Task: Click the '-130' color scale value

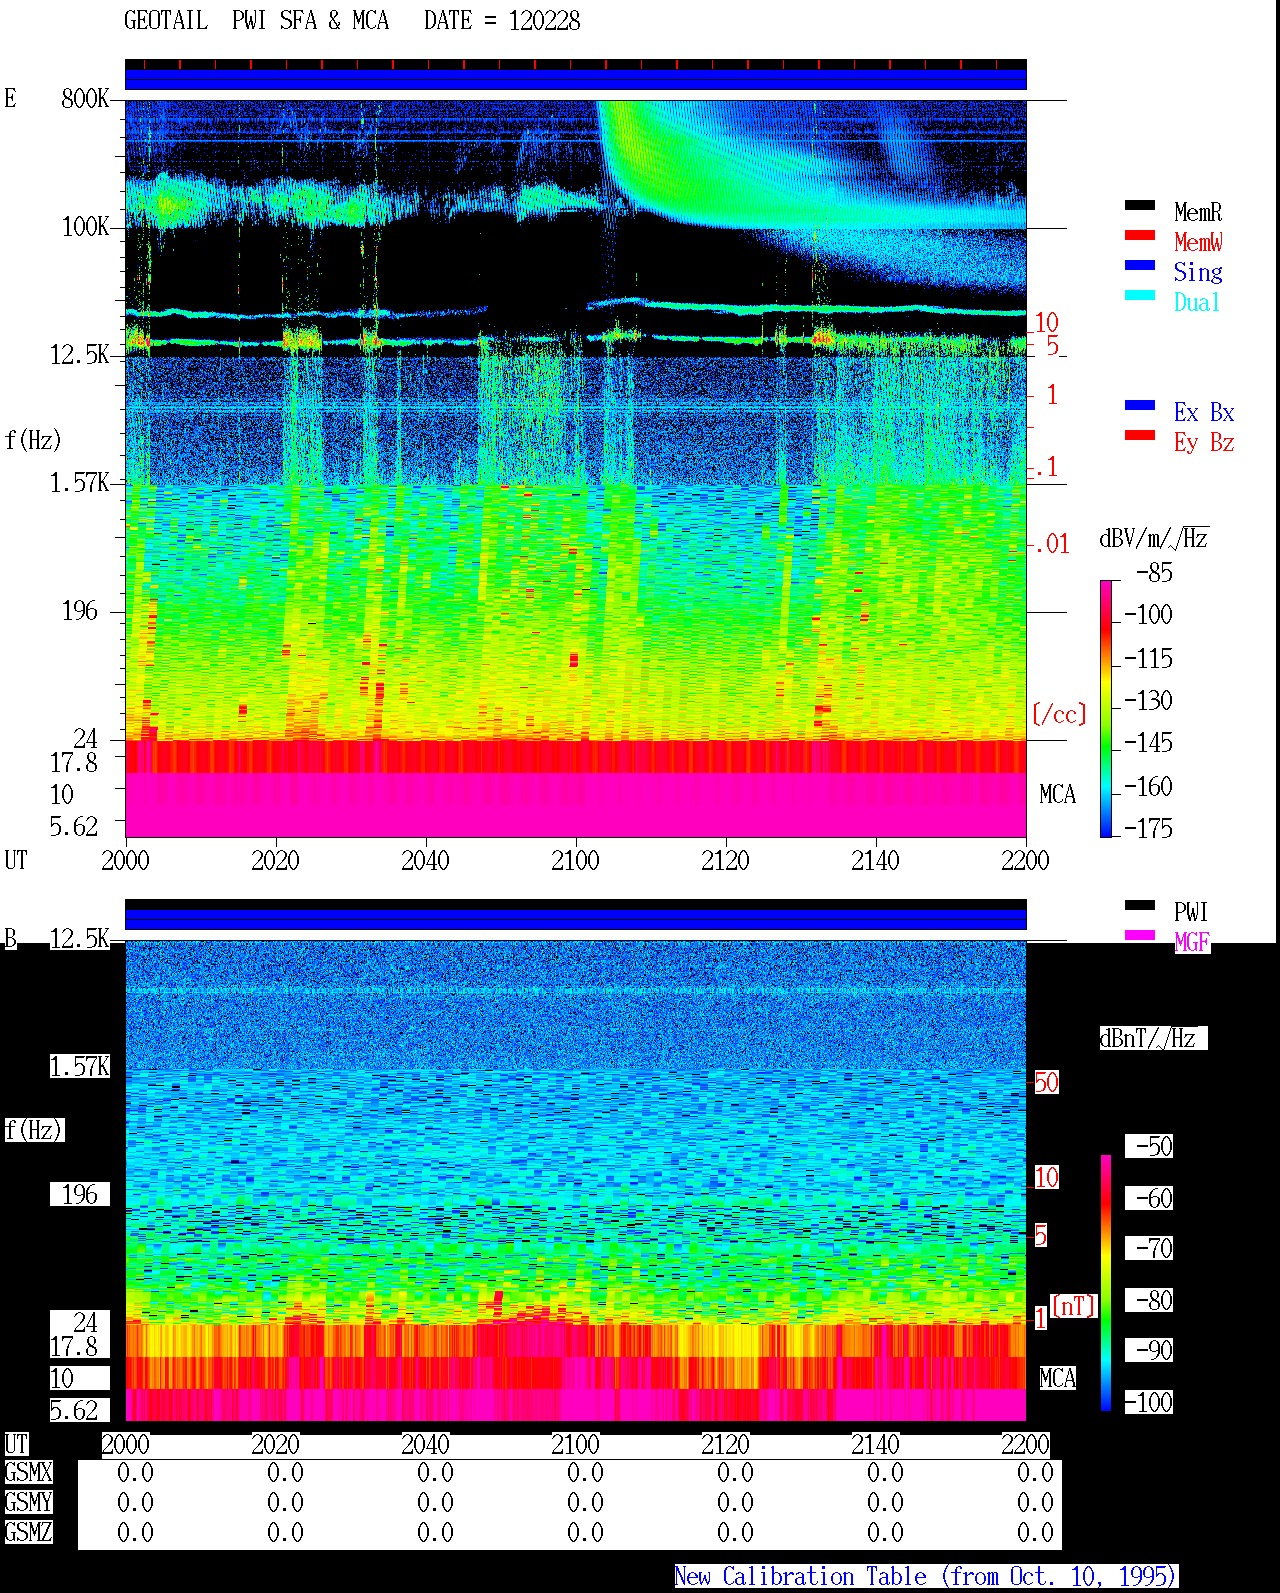Action: coord(1148,700)
